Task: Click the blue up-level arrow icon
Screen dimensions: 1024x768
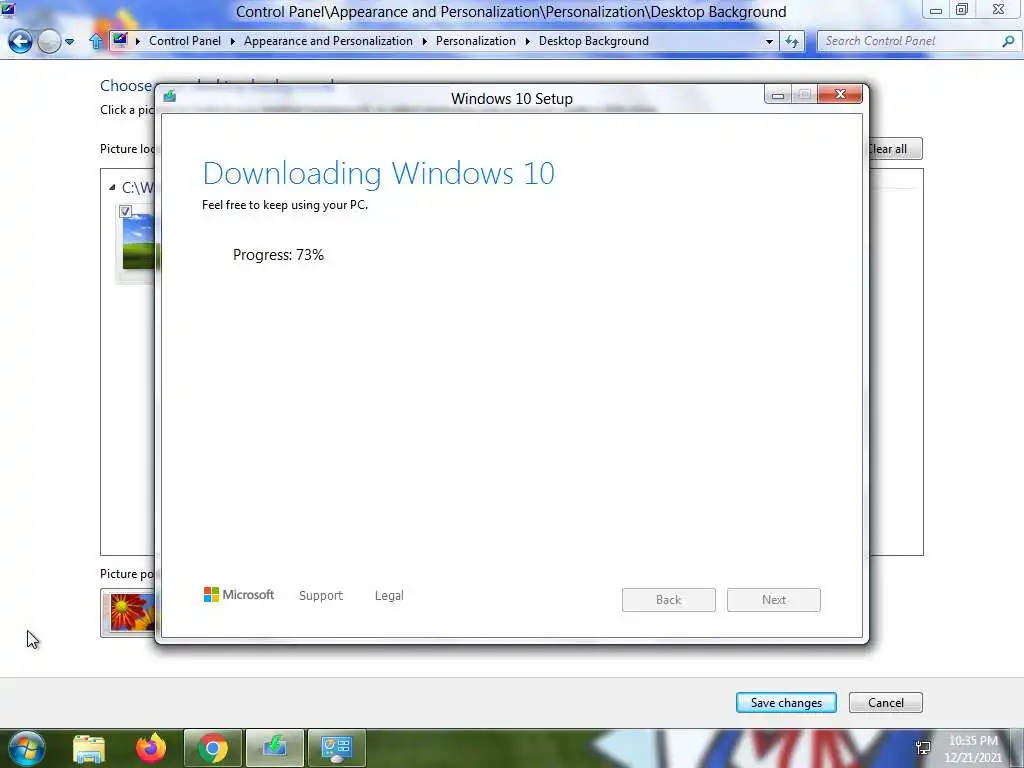Action: tap(95, 41)
